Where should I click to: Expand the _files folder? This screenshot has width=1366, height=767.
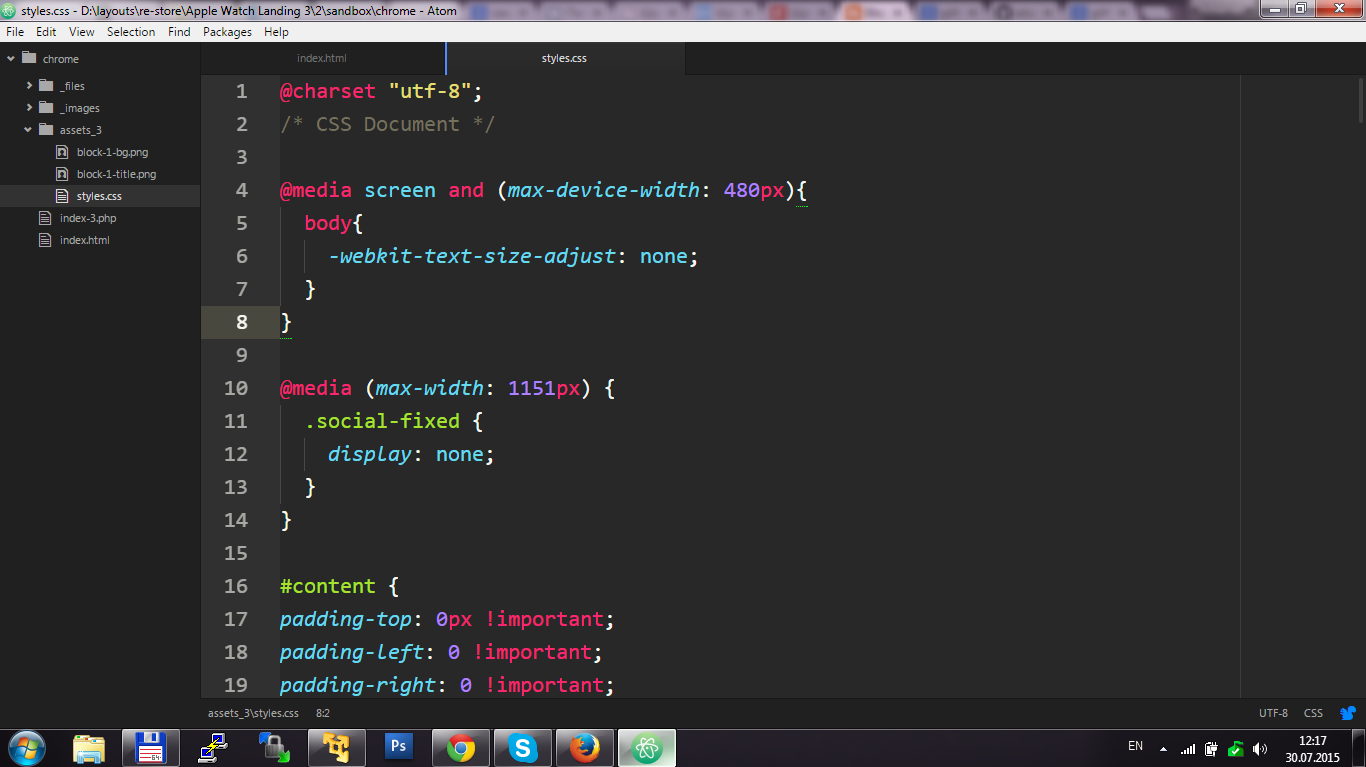pos(28,85)
